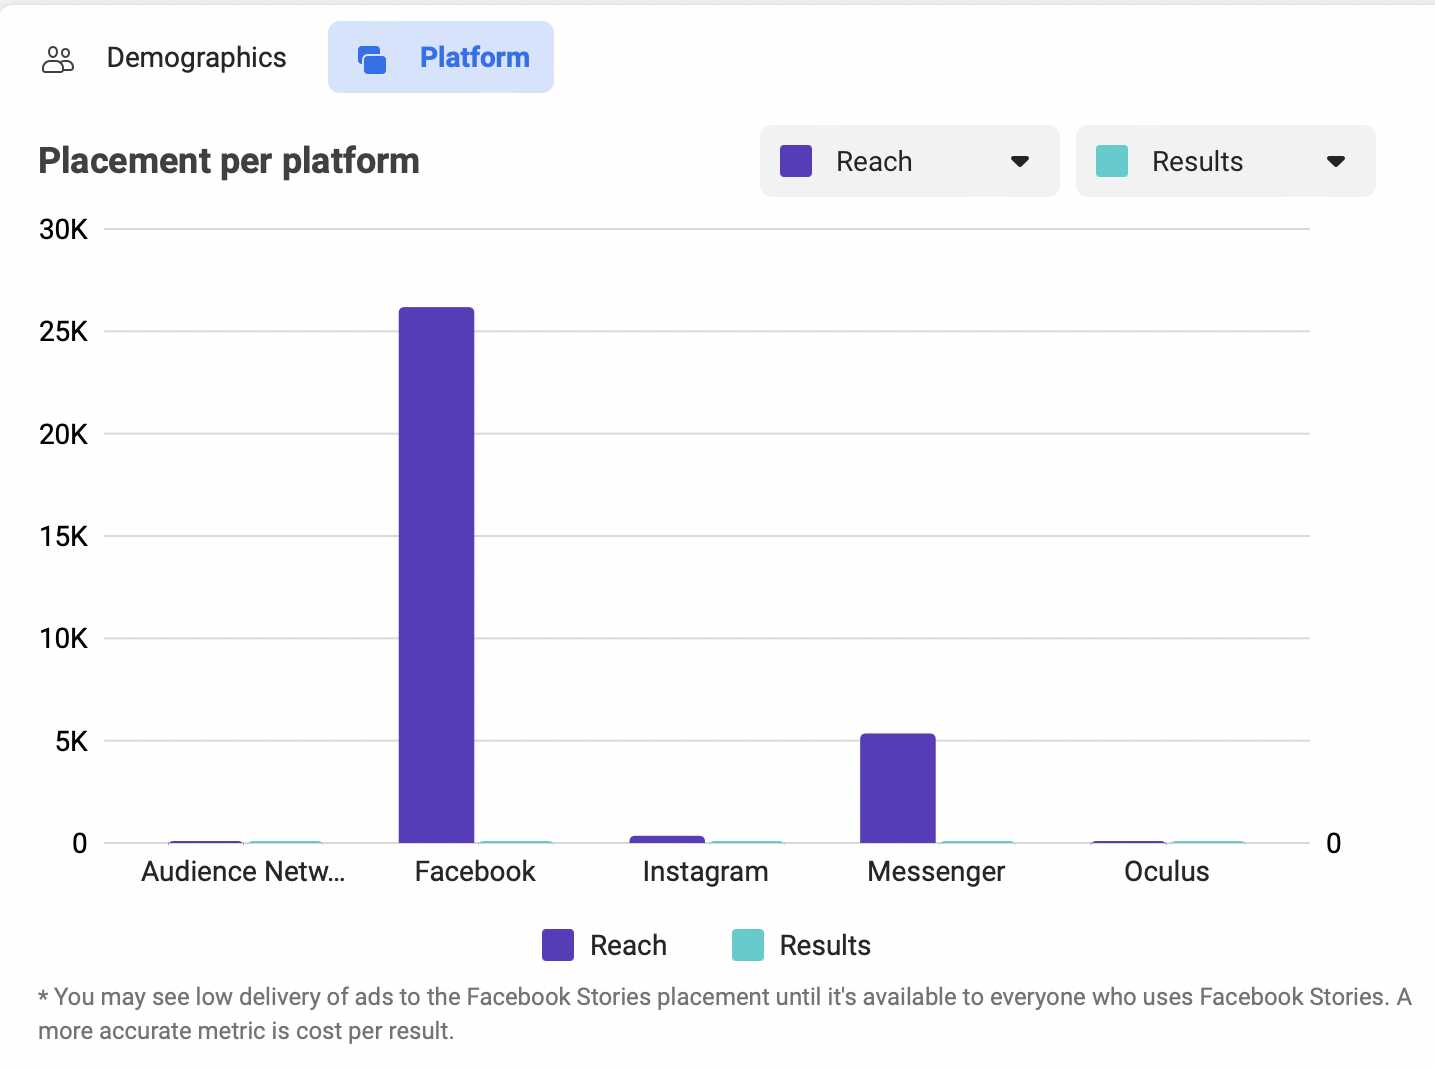Select the Platform tab
This screenshot has height=1068, width=1435.
click(474, 58)
